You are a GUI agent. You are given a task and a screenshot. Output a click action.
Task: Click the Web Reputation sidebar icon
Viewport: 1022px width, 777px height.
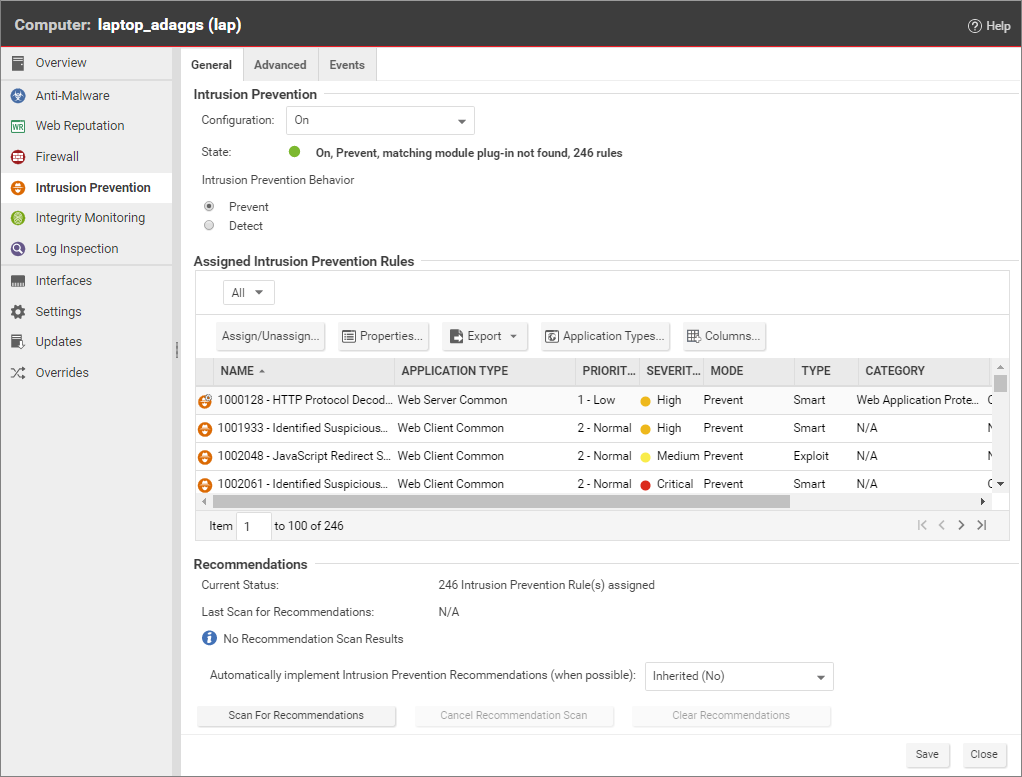pyautogui.click(x=18, y=126)
